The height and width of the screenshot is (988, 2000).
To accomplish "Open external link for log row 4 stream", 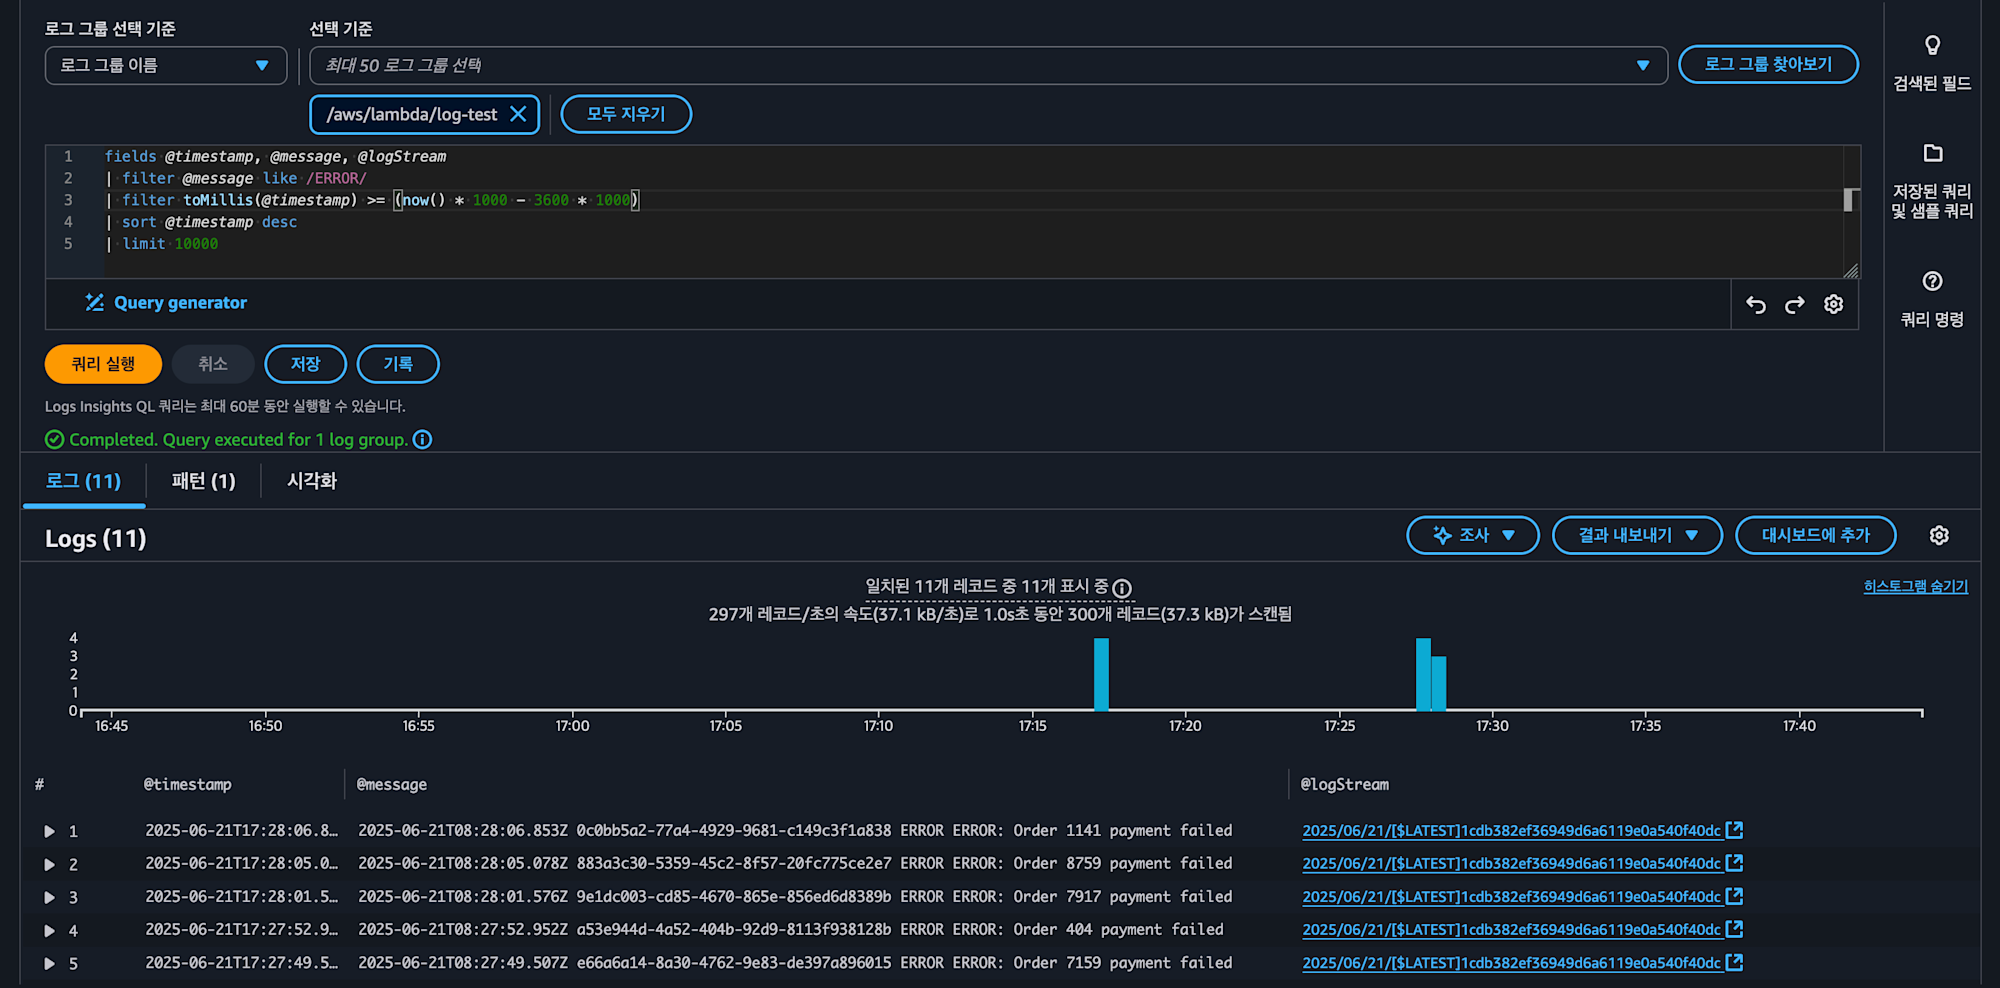I will [x=1735, y=929].
